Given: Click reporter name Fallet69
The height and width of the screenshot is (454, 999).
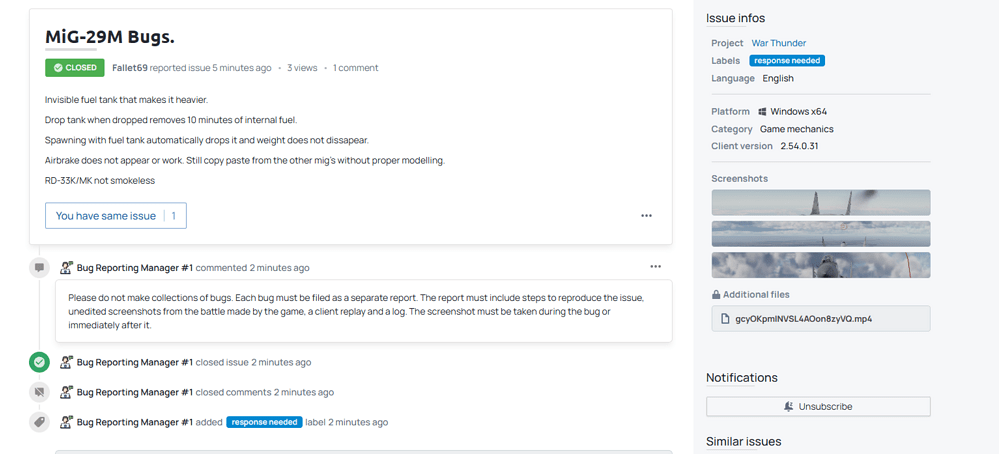Looking at the screenshot, I should pos(131,68).
